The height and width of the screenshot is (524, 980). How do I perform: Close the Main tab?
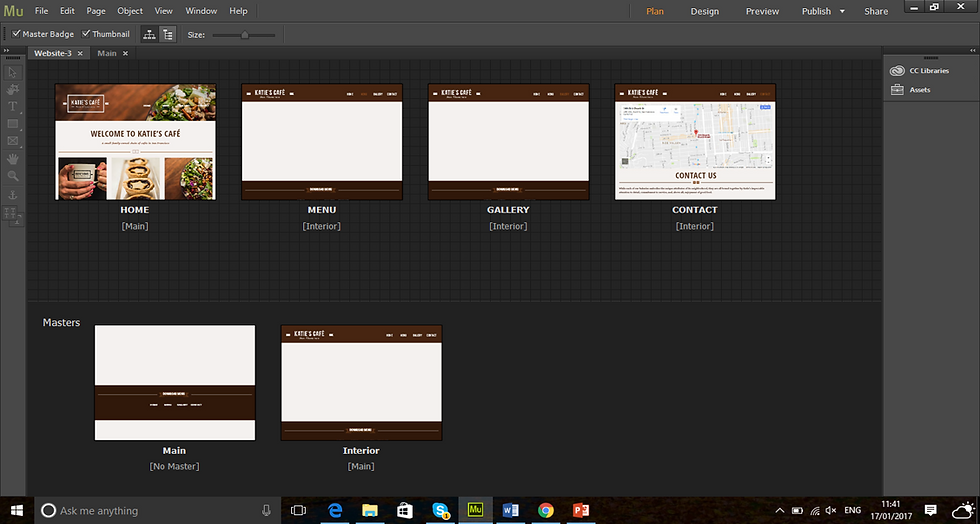(x=125, y=53)
